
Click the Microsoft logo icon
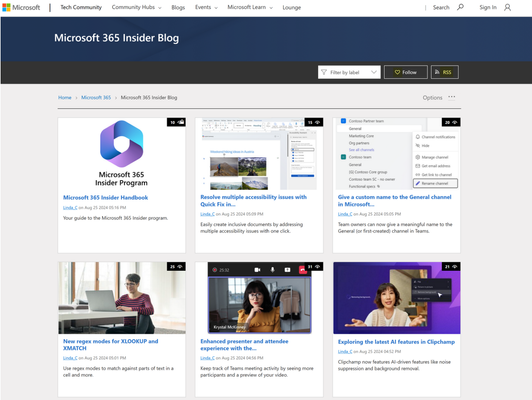click(6, 7)
